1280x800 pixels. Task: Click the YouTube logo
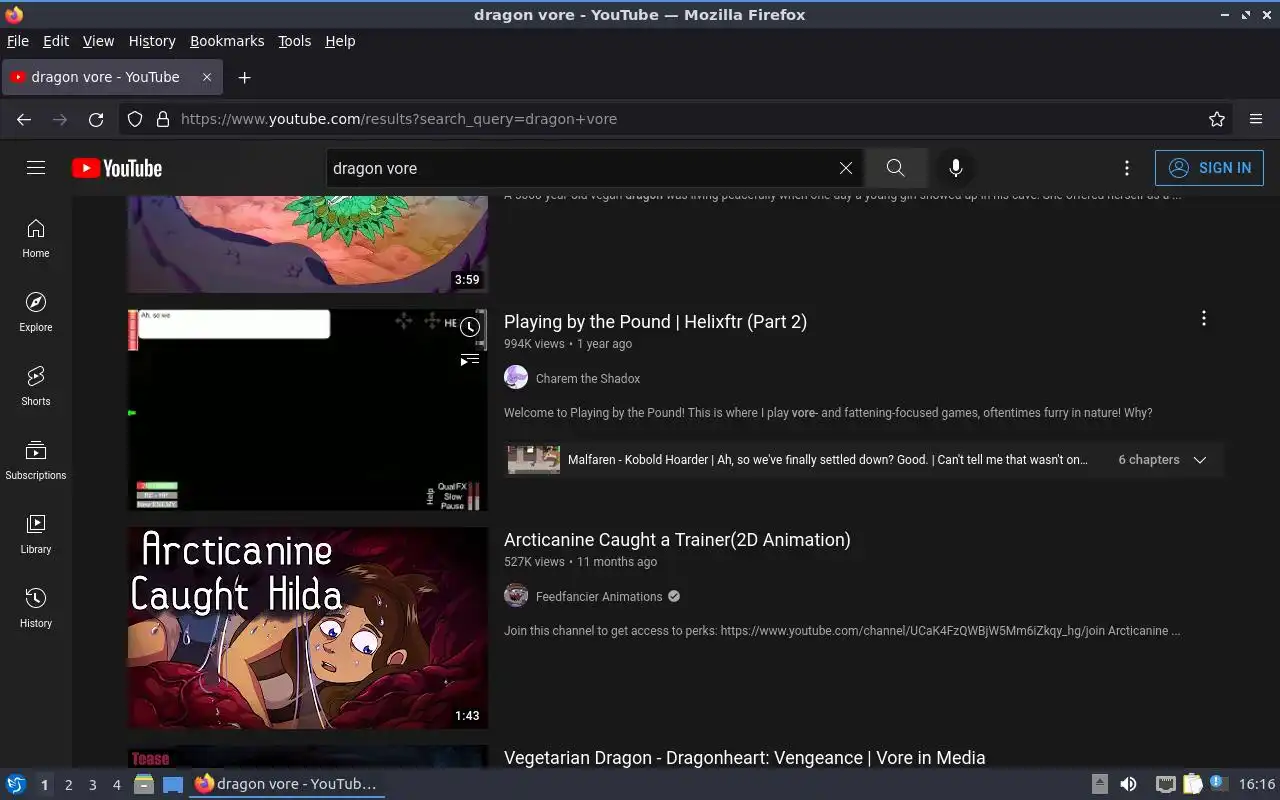point(117,168)
